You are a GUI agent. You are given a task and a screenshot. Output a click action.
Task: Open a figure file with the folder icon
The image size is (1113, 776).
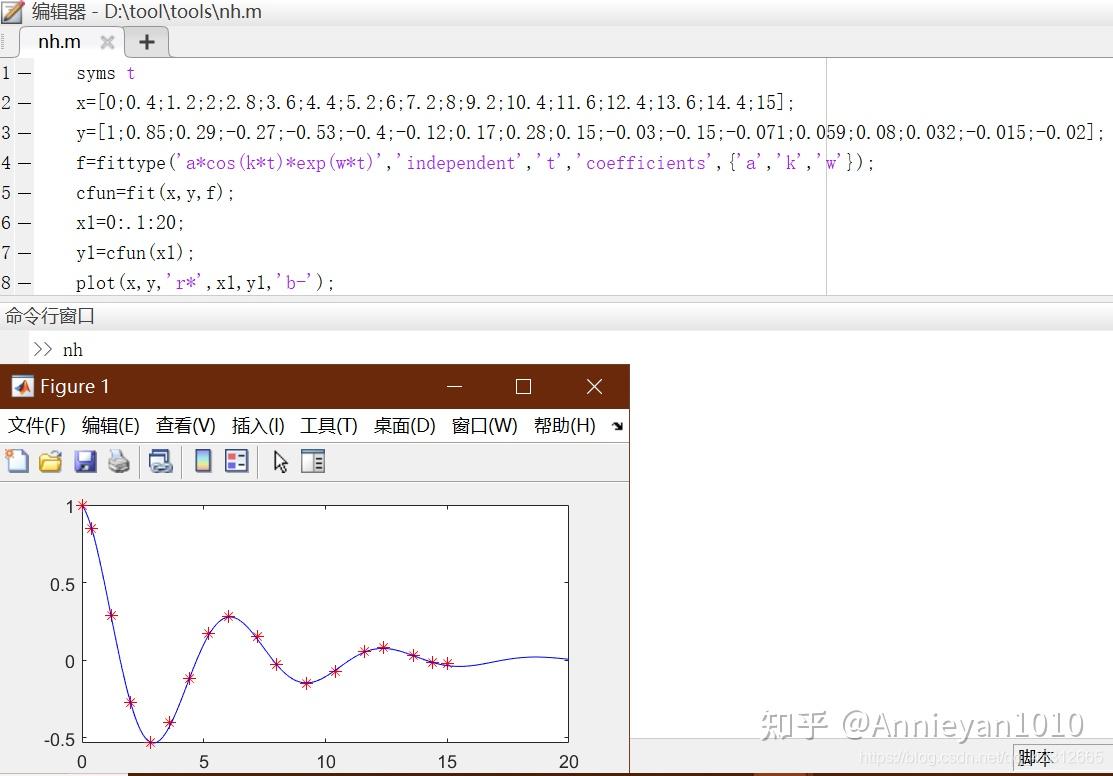click(50, 461)
